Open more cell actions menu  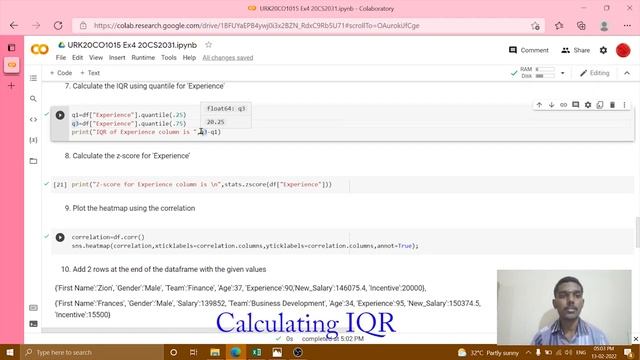click(624, 105)
